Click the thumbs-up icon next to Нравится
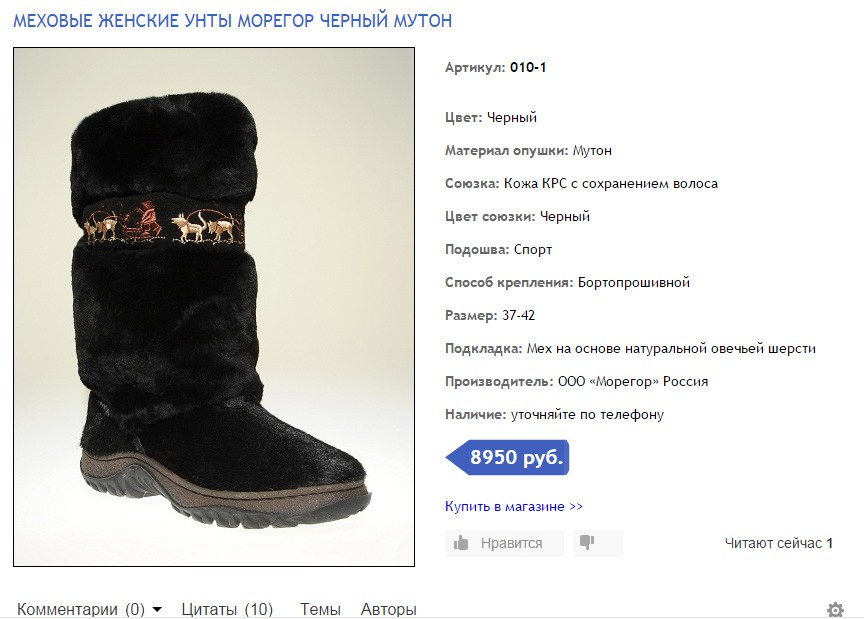Image resolution: width=864 pixels, height=619 pixels. pyautogui.click(x=461, y=543)
